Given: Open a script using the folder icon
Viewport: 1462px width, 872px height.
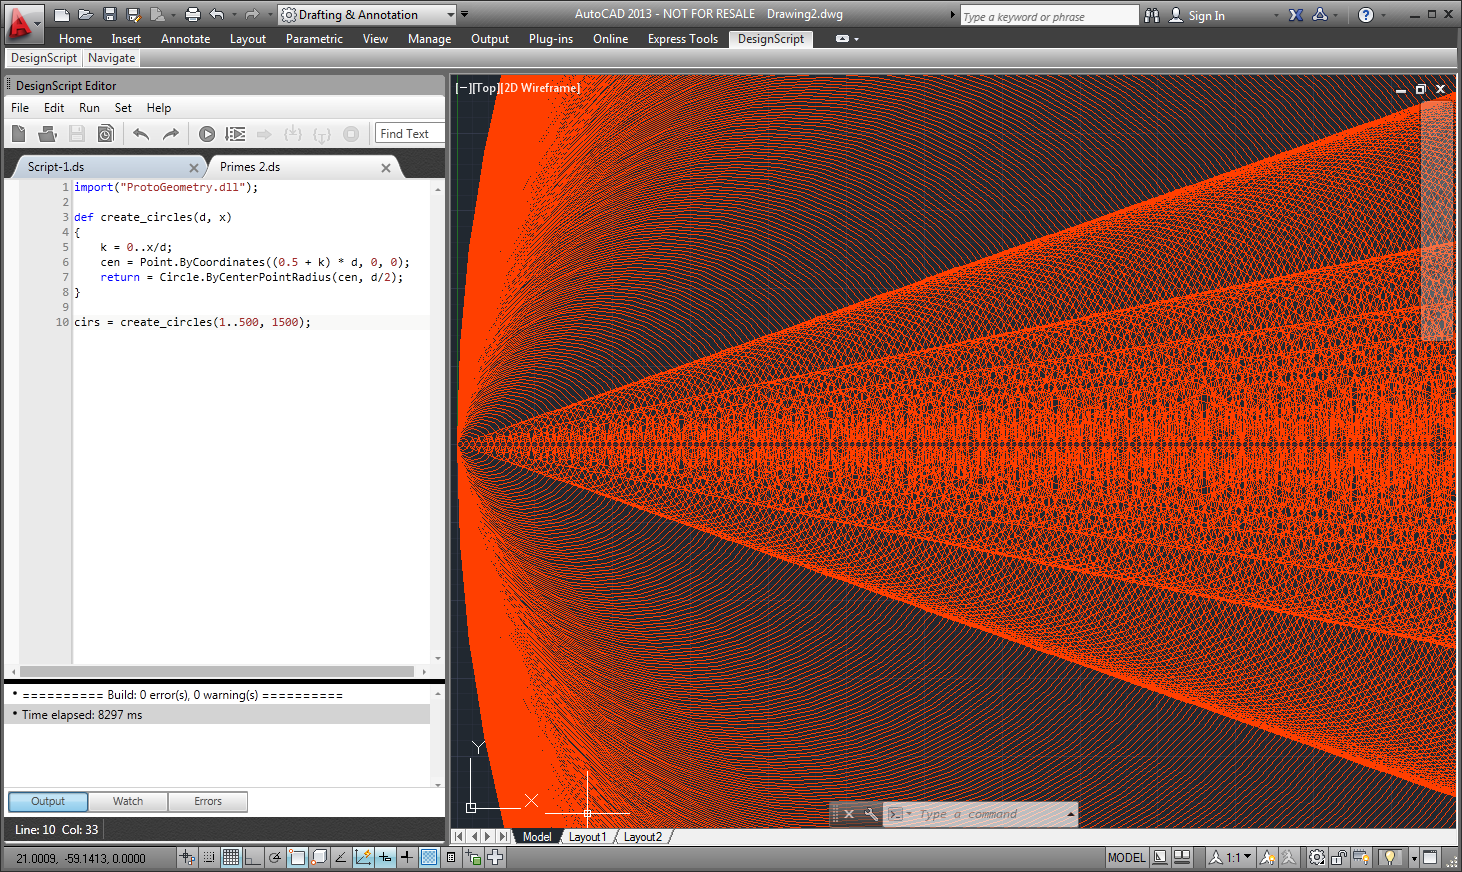Looking at the screenshot, I should coord(47,134).
